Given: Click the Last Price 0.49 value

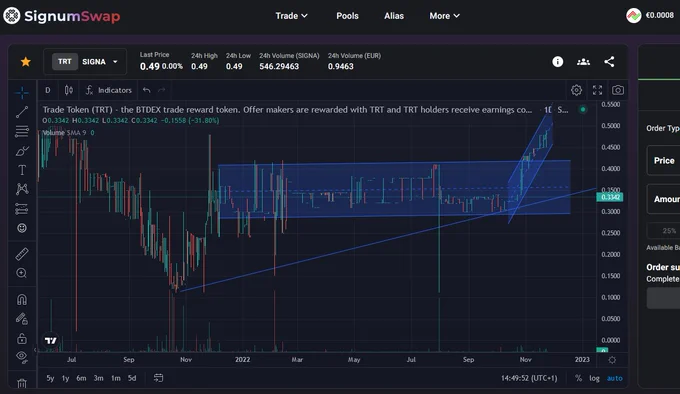Looking at the screenshot, I should tap(150, 66).
